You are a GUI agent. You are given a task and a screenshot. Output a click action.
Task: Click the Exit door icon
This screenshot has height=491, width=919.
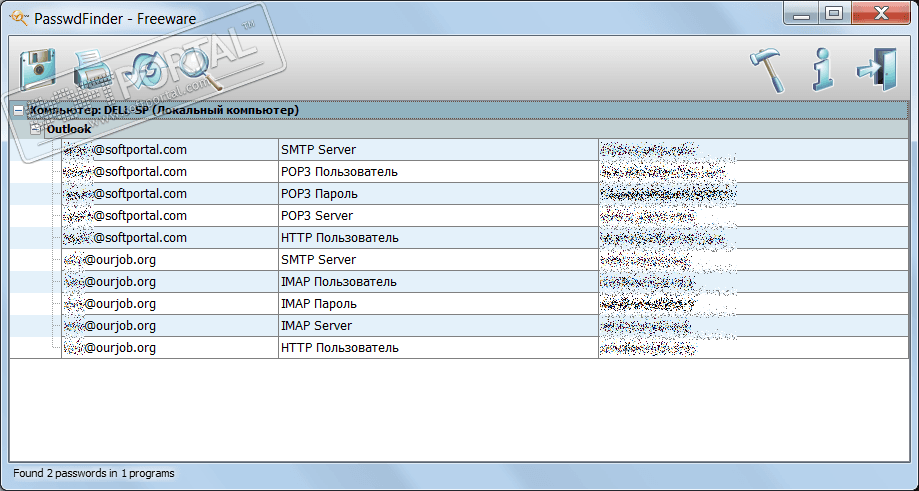click(877, 70)
